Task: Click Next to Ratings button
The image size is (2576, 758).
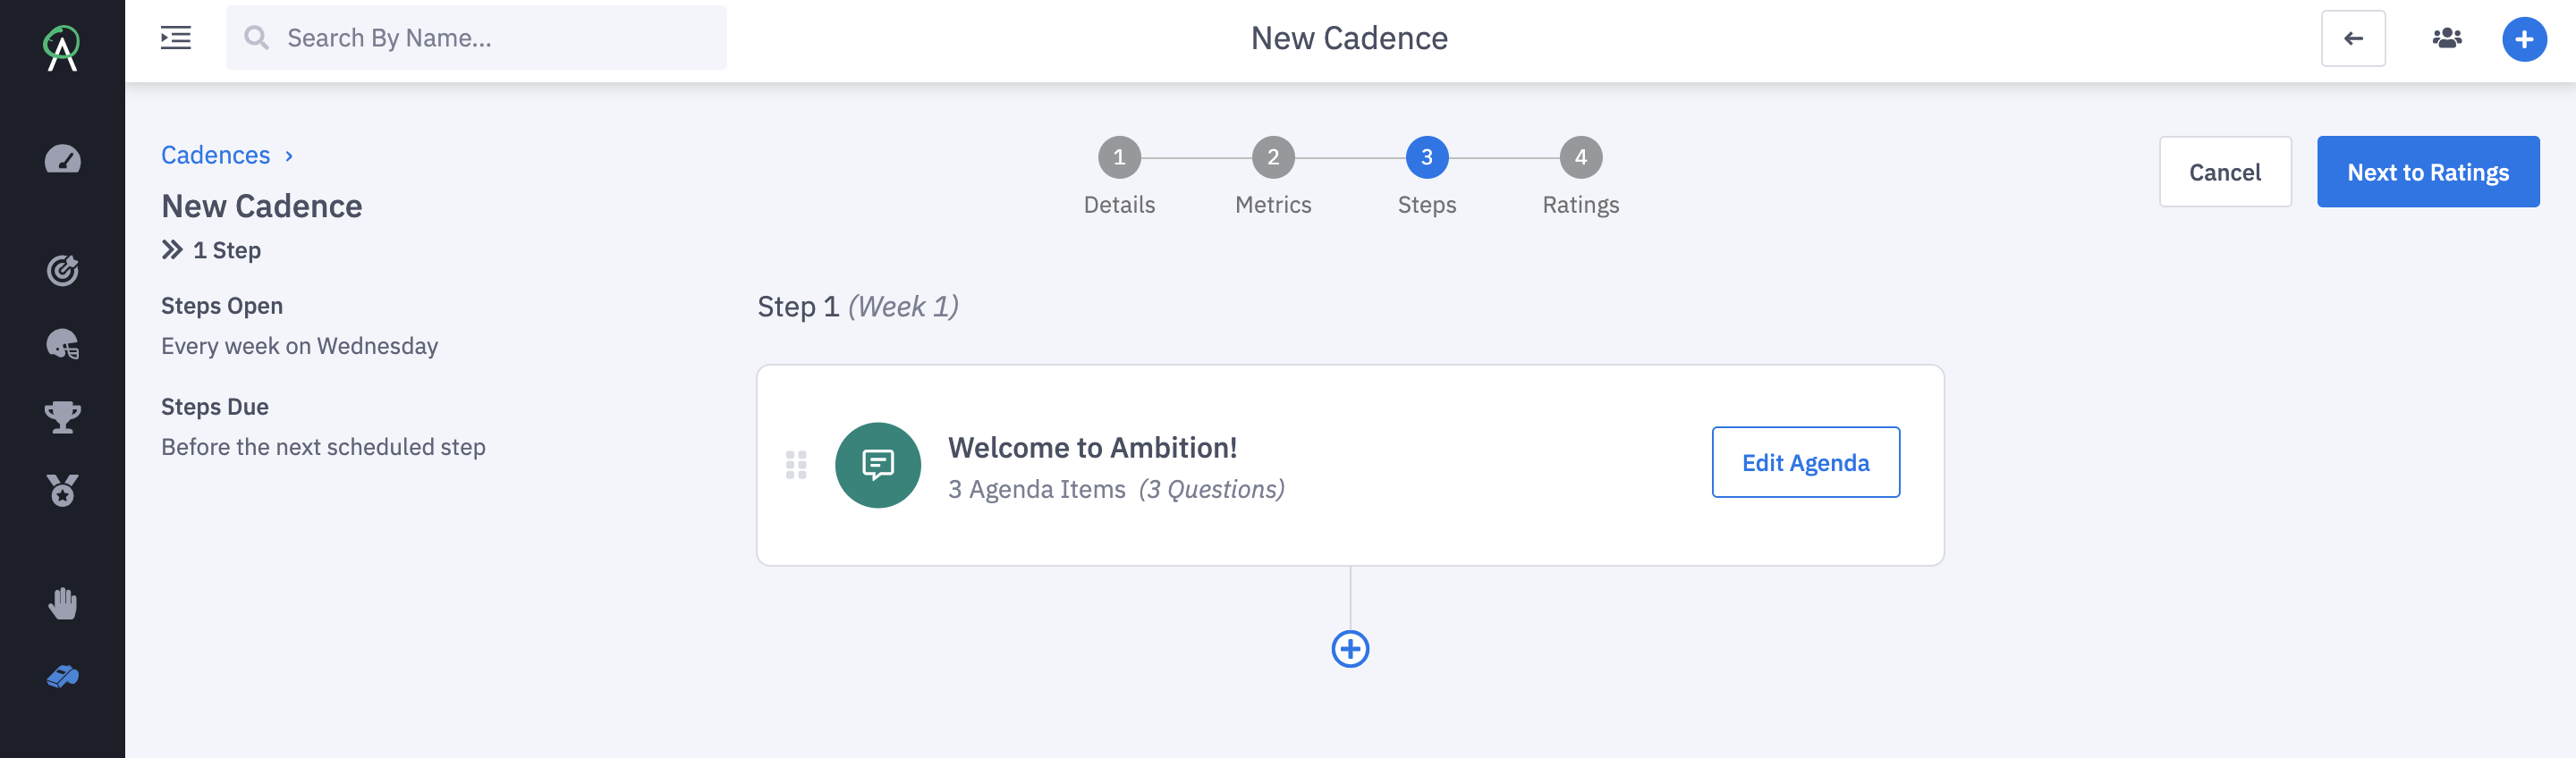Action: pyautogui.click(x=2427, y=172)
